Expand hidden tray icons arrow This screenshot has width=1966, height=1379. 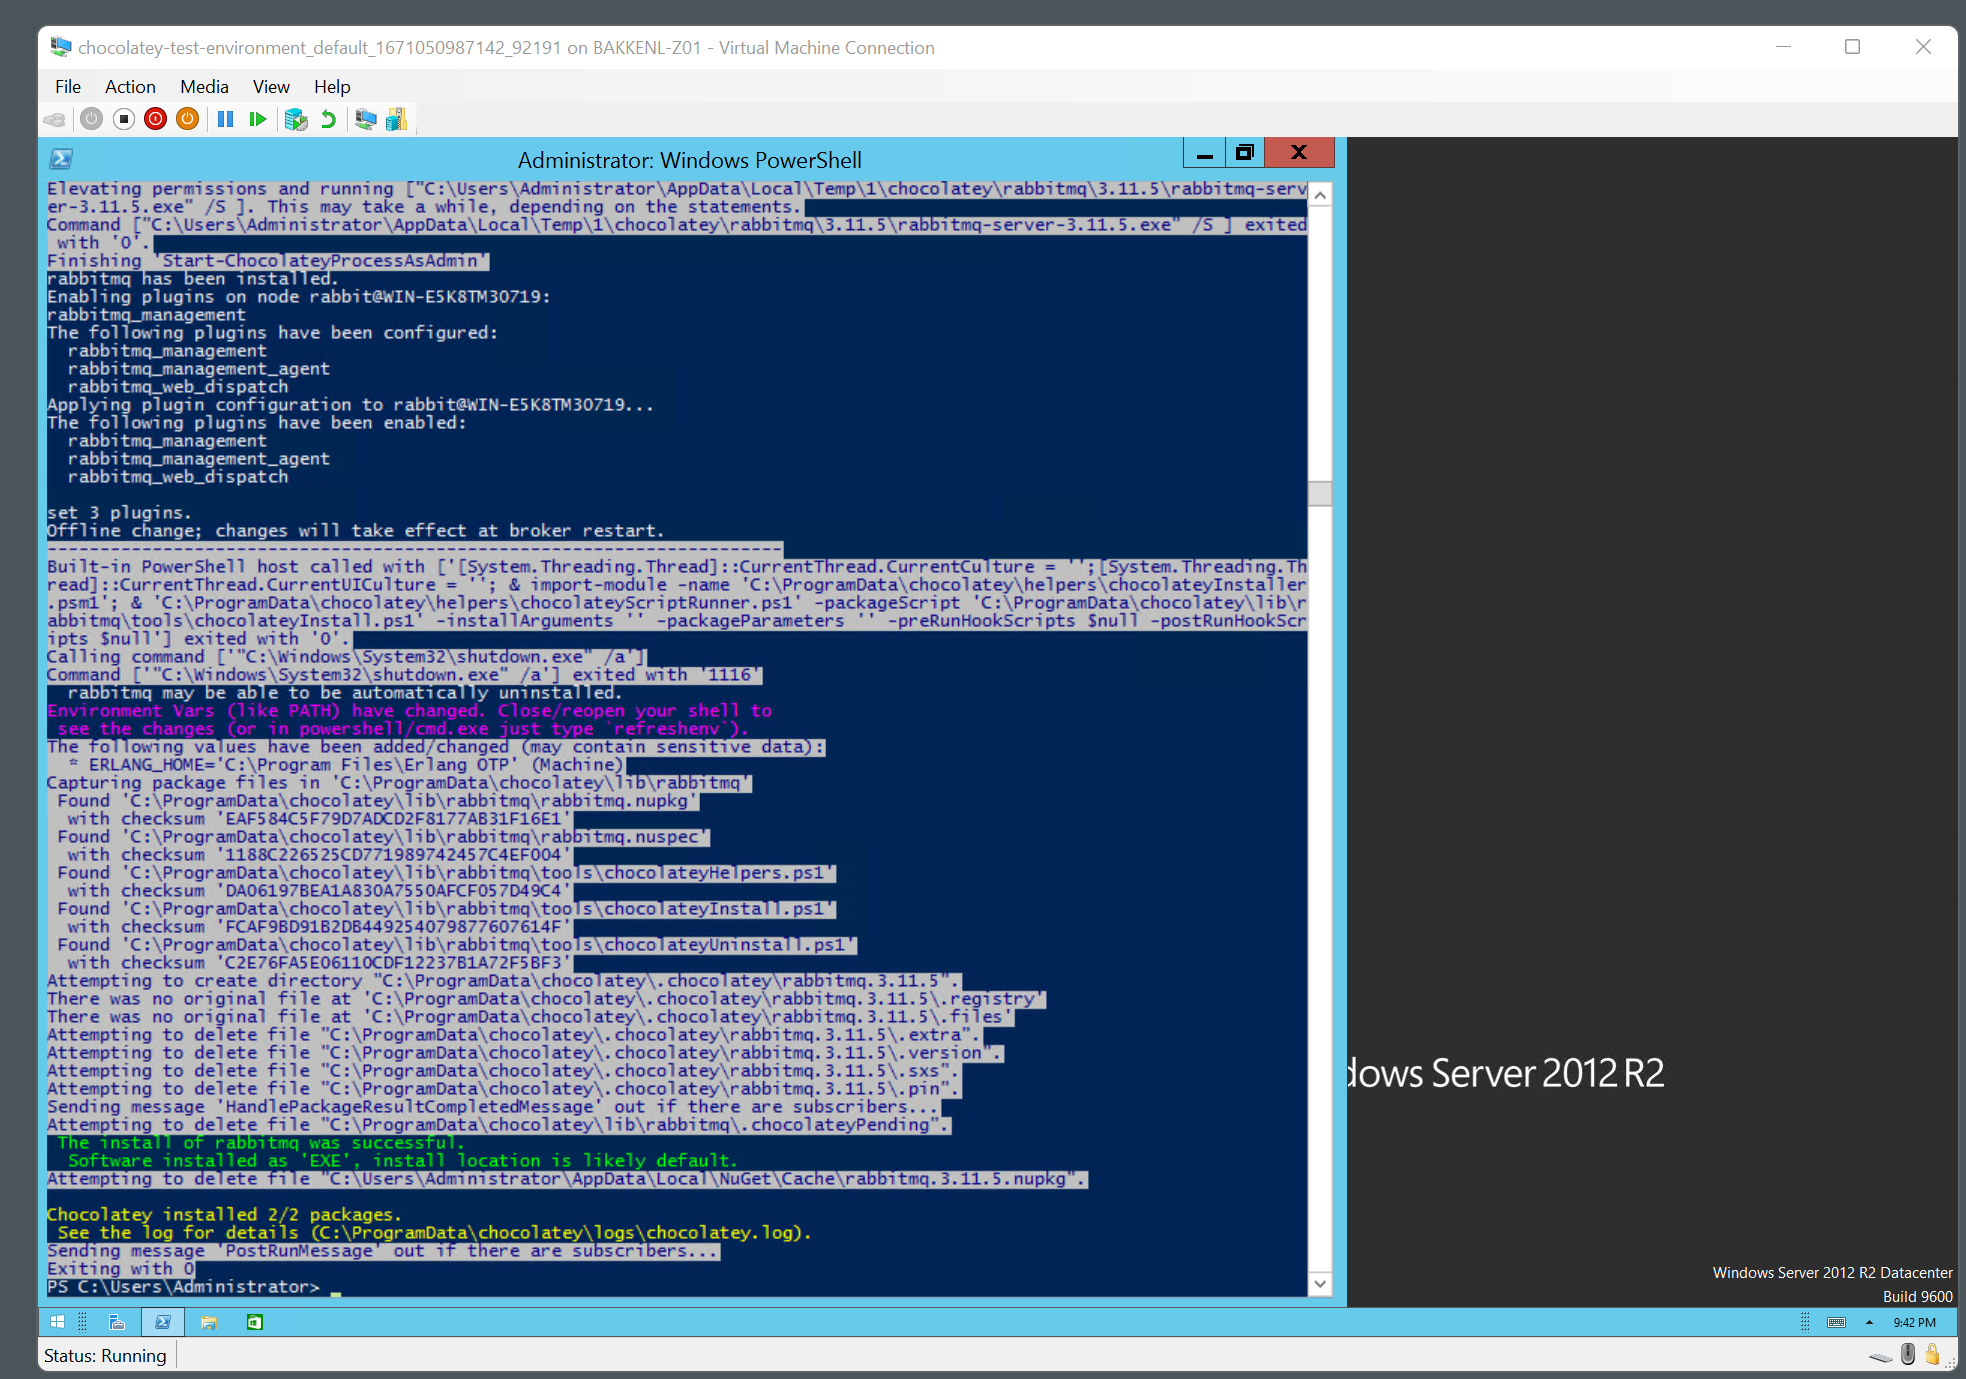pyautogui.click(x=1869, y=1322)
